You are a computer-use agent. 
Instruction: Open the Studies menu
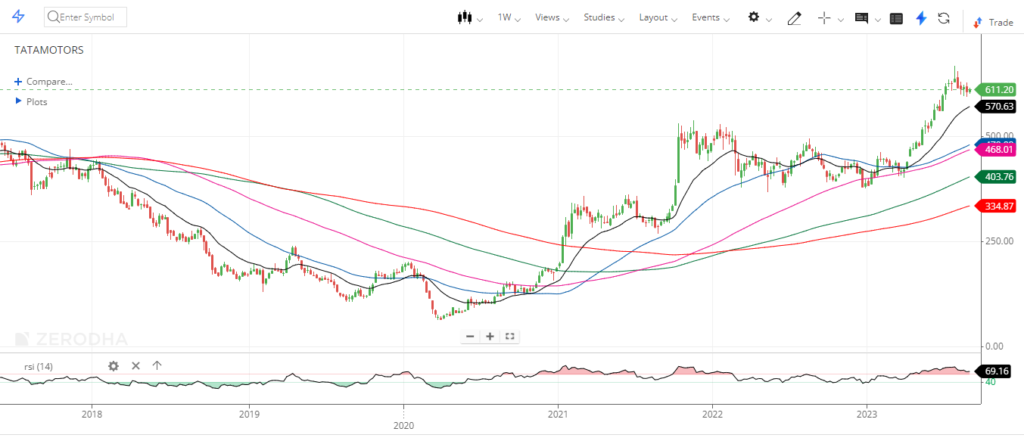point(604,18)
